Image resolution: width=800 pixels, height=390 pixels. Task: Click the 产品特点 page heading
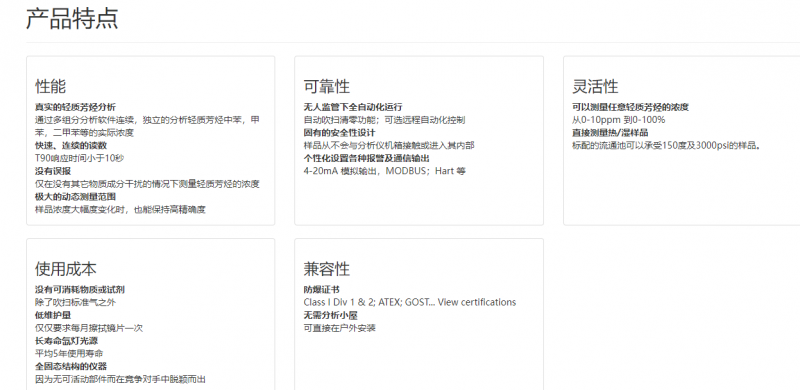(72, 18)
